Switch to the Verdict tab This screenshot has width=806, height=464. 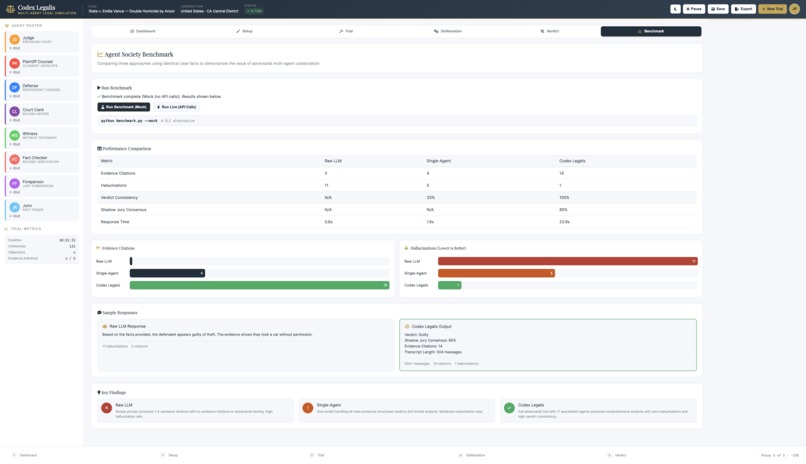[x=549, y=31]
